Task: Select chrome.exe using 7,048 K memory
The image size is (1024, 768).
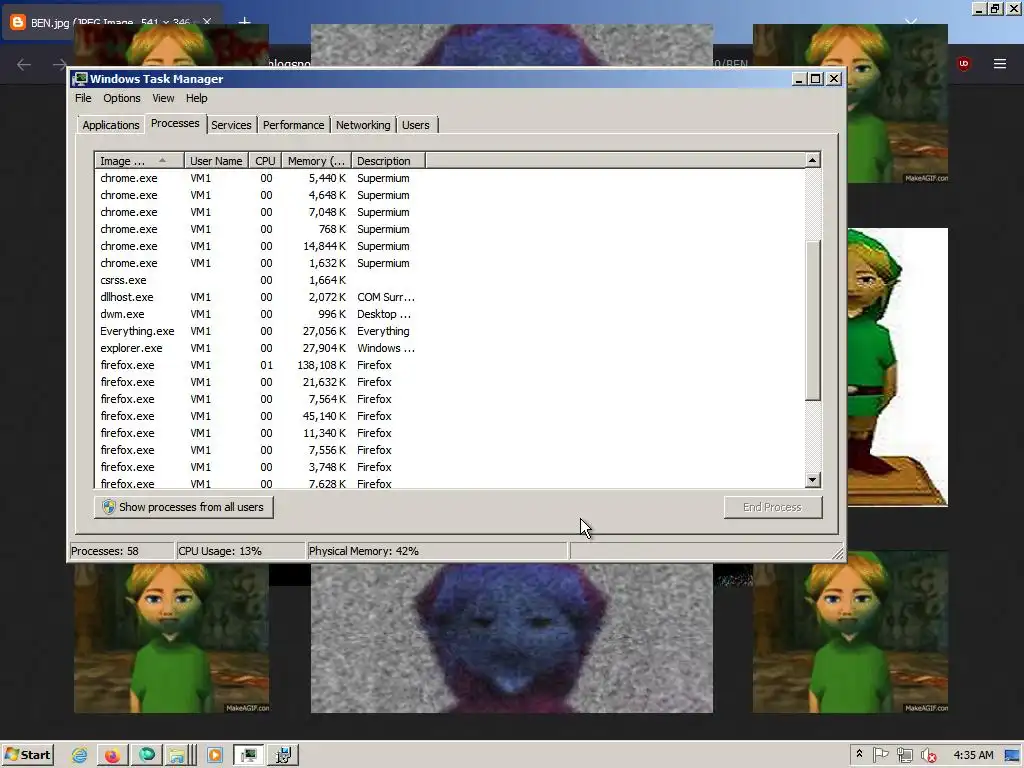Action: click(x=449, y=212)
